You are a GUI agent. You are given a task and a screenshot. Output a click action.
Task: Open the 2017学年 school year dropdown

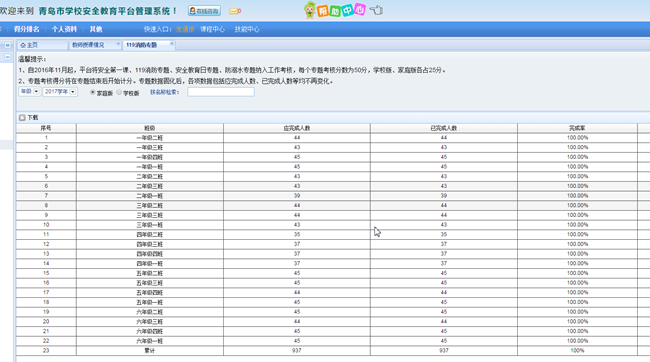click(x=60, y=92)
